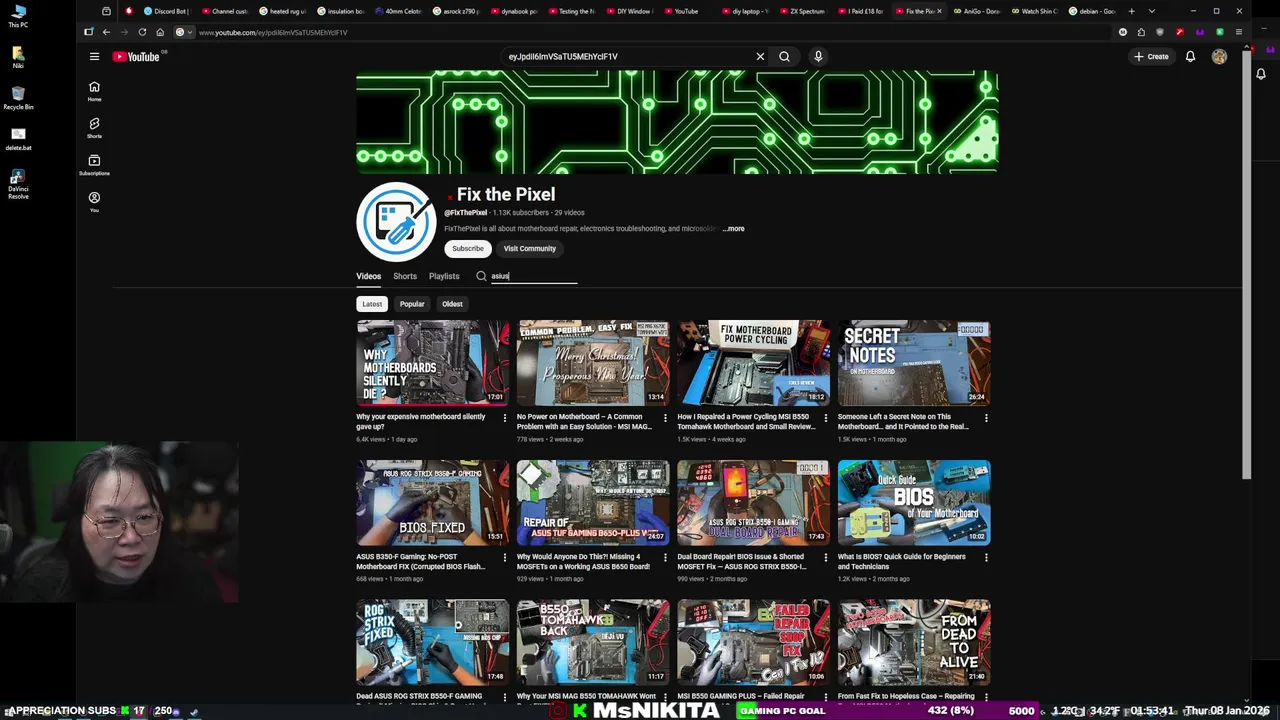Start voice search with the microphone
Image resolution: width=1280 pixels, height=720 pixels.
point(818,57)
